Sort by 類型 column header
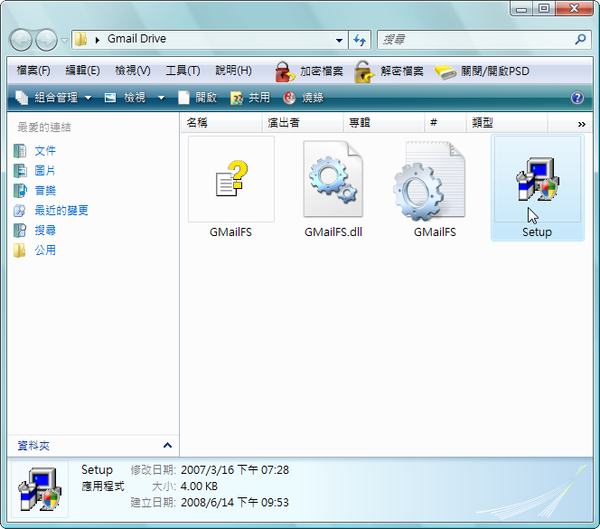600x529 pixels. point(507,123)
